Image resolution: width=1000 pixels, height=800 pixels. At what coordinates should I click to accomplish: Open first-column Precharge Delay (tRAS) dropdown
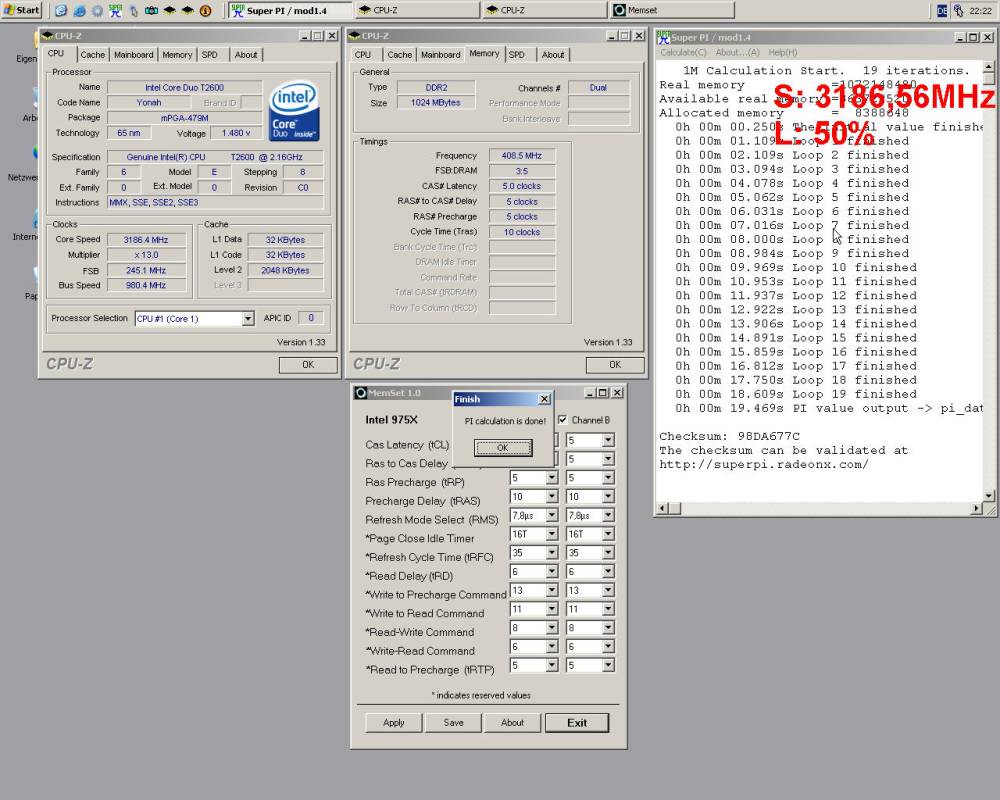click(x=552, y=496)
